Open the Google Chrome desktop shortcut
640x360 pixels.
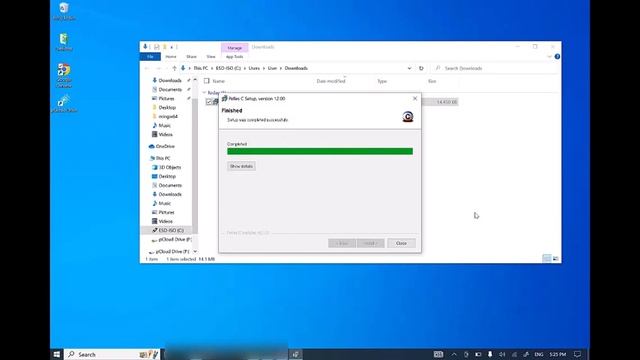tap(64, 76)
